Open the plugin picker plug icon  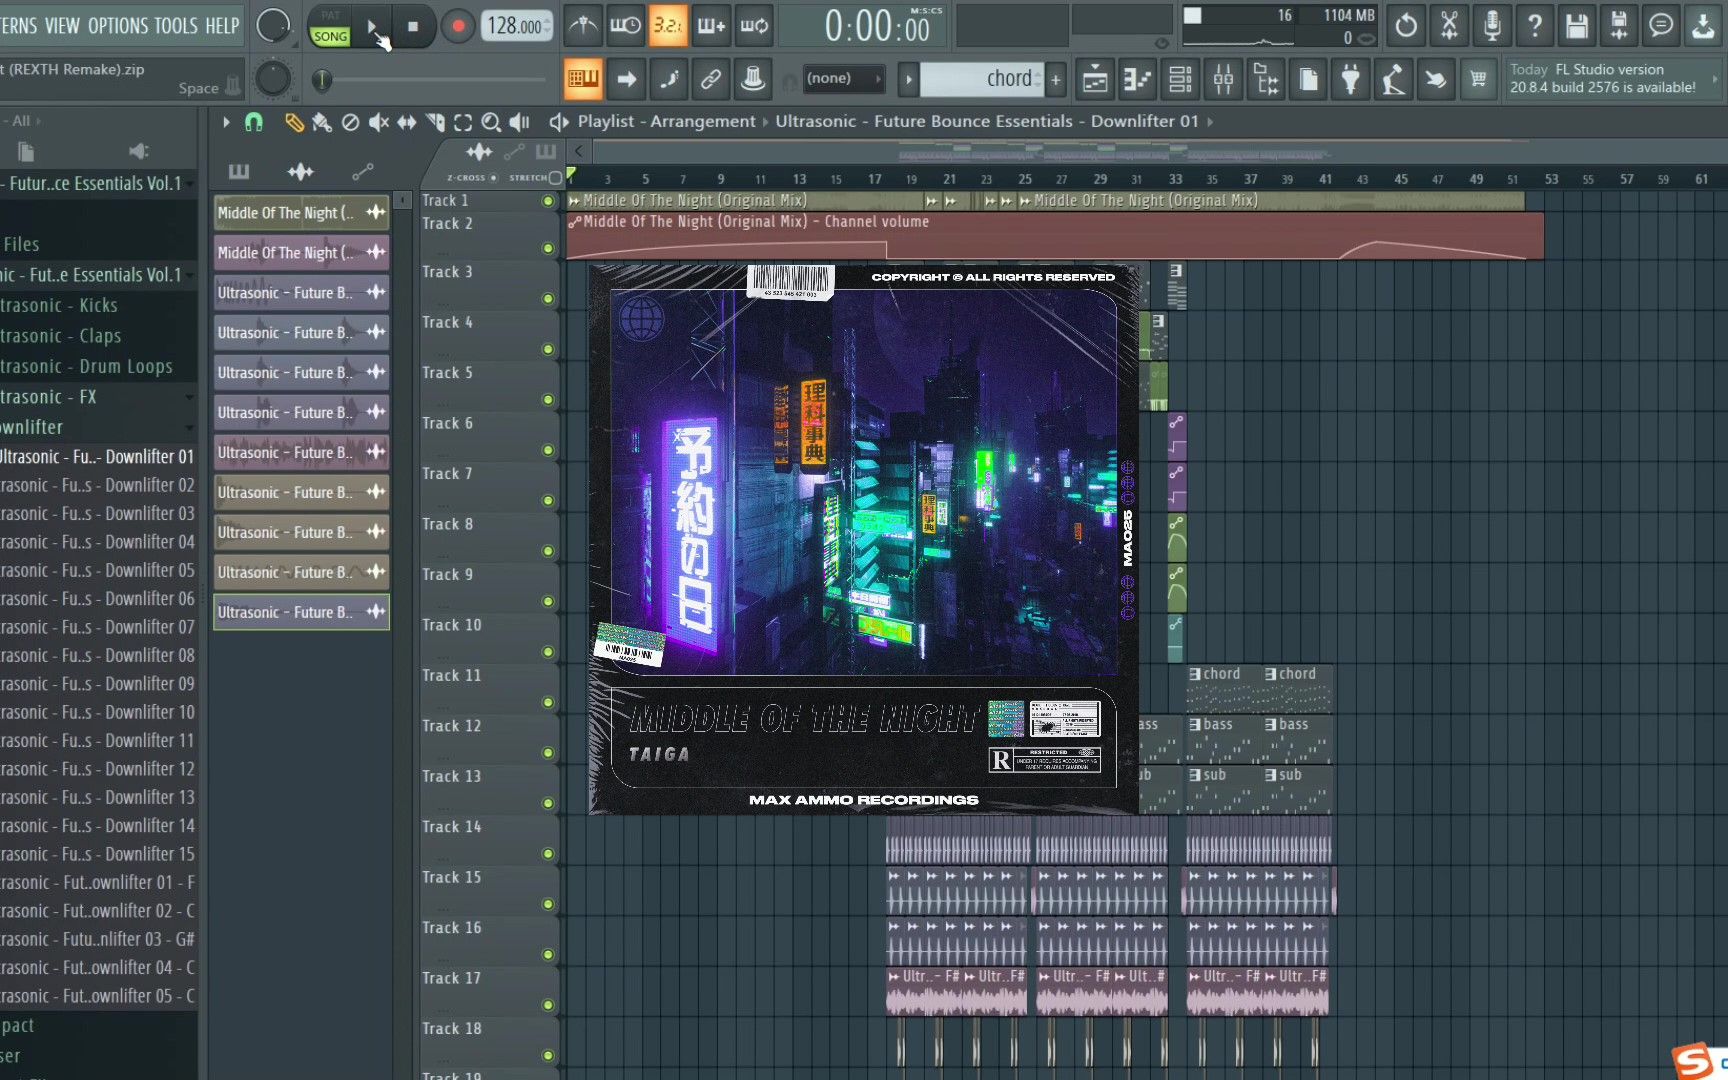[1351, 79]
